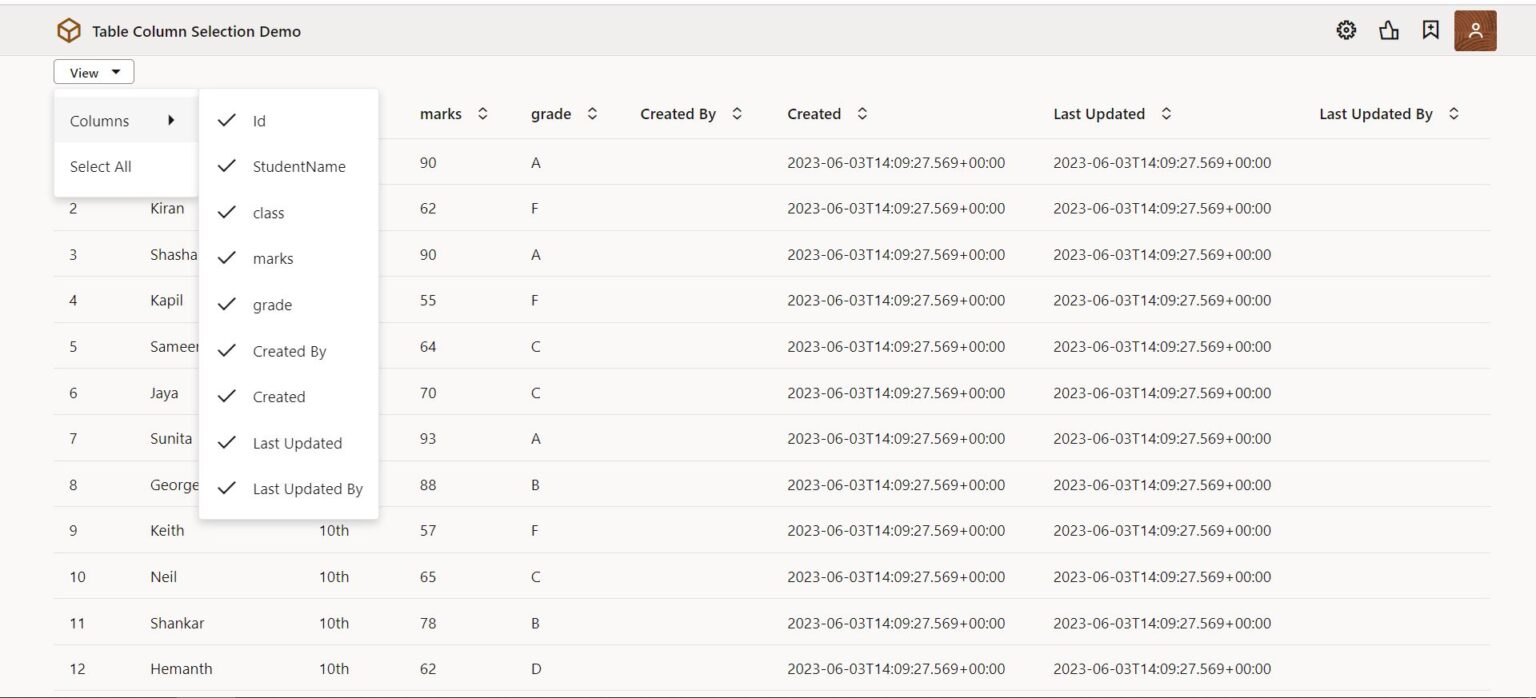Click the thumbs-up like icon

pos(1389,30)
